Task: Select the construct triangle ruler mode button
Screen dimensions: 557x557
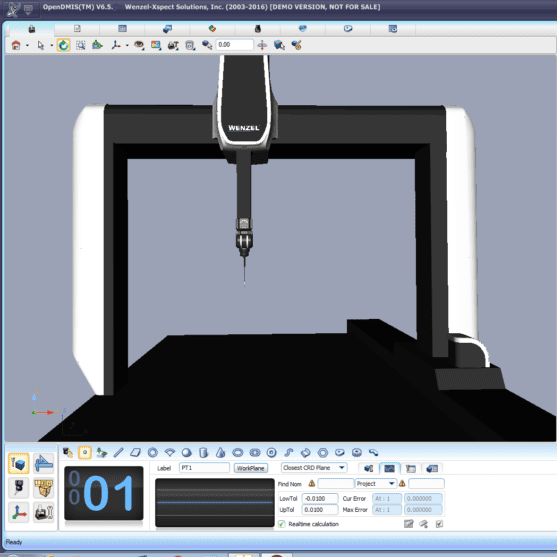Action: click(44, 464)
